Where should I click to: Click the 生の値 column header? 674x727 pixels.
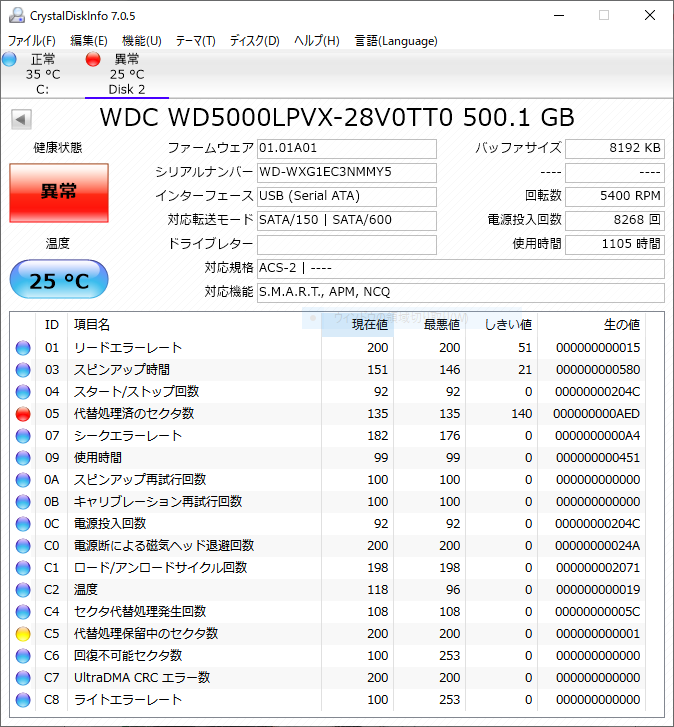591,325
